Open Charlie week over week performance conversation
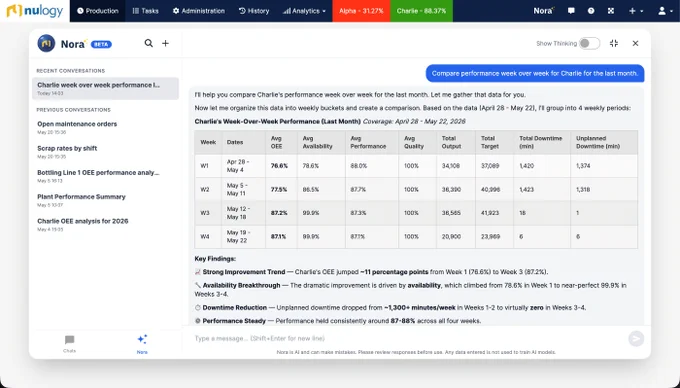Image resolution: width=680 pixels, height=388 pixels. (105, 88)
